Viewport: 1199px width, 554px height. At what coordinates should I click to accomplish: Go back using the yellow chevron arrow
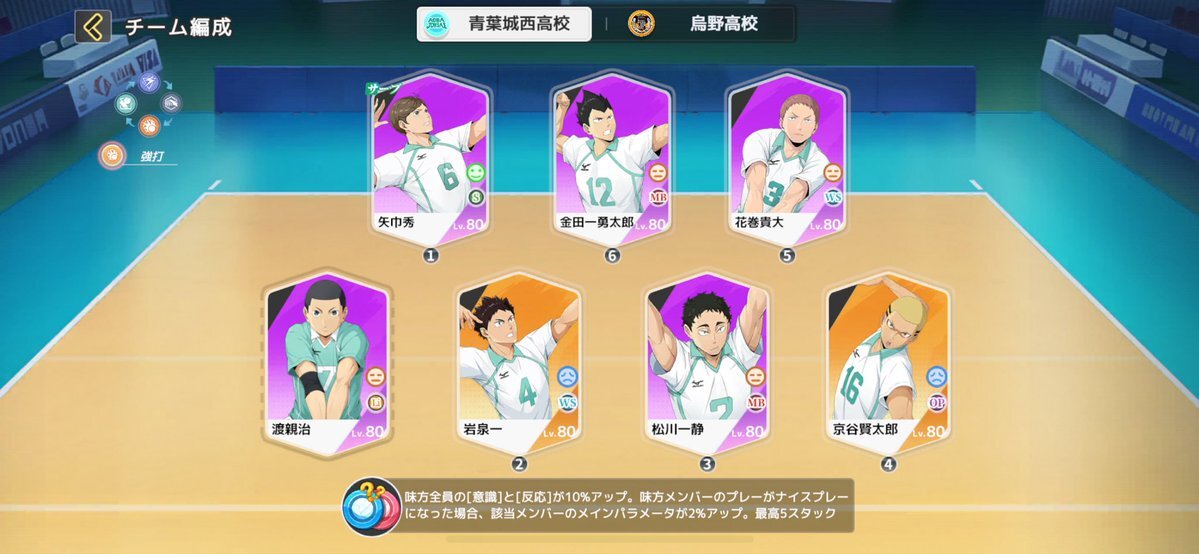click(x=93, y=27)
